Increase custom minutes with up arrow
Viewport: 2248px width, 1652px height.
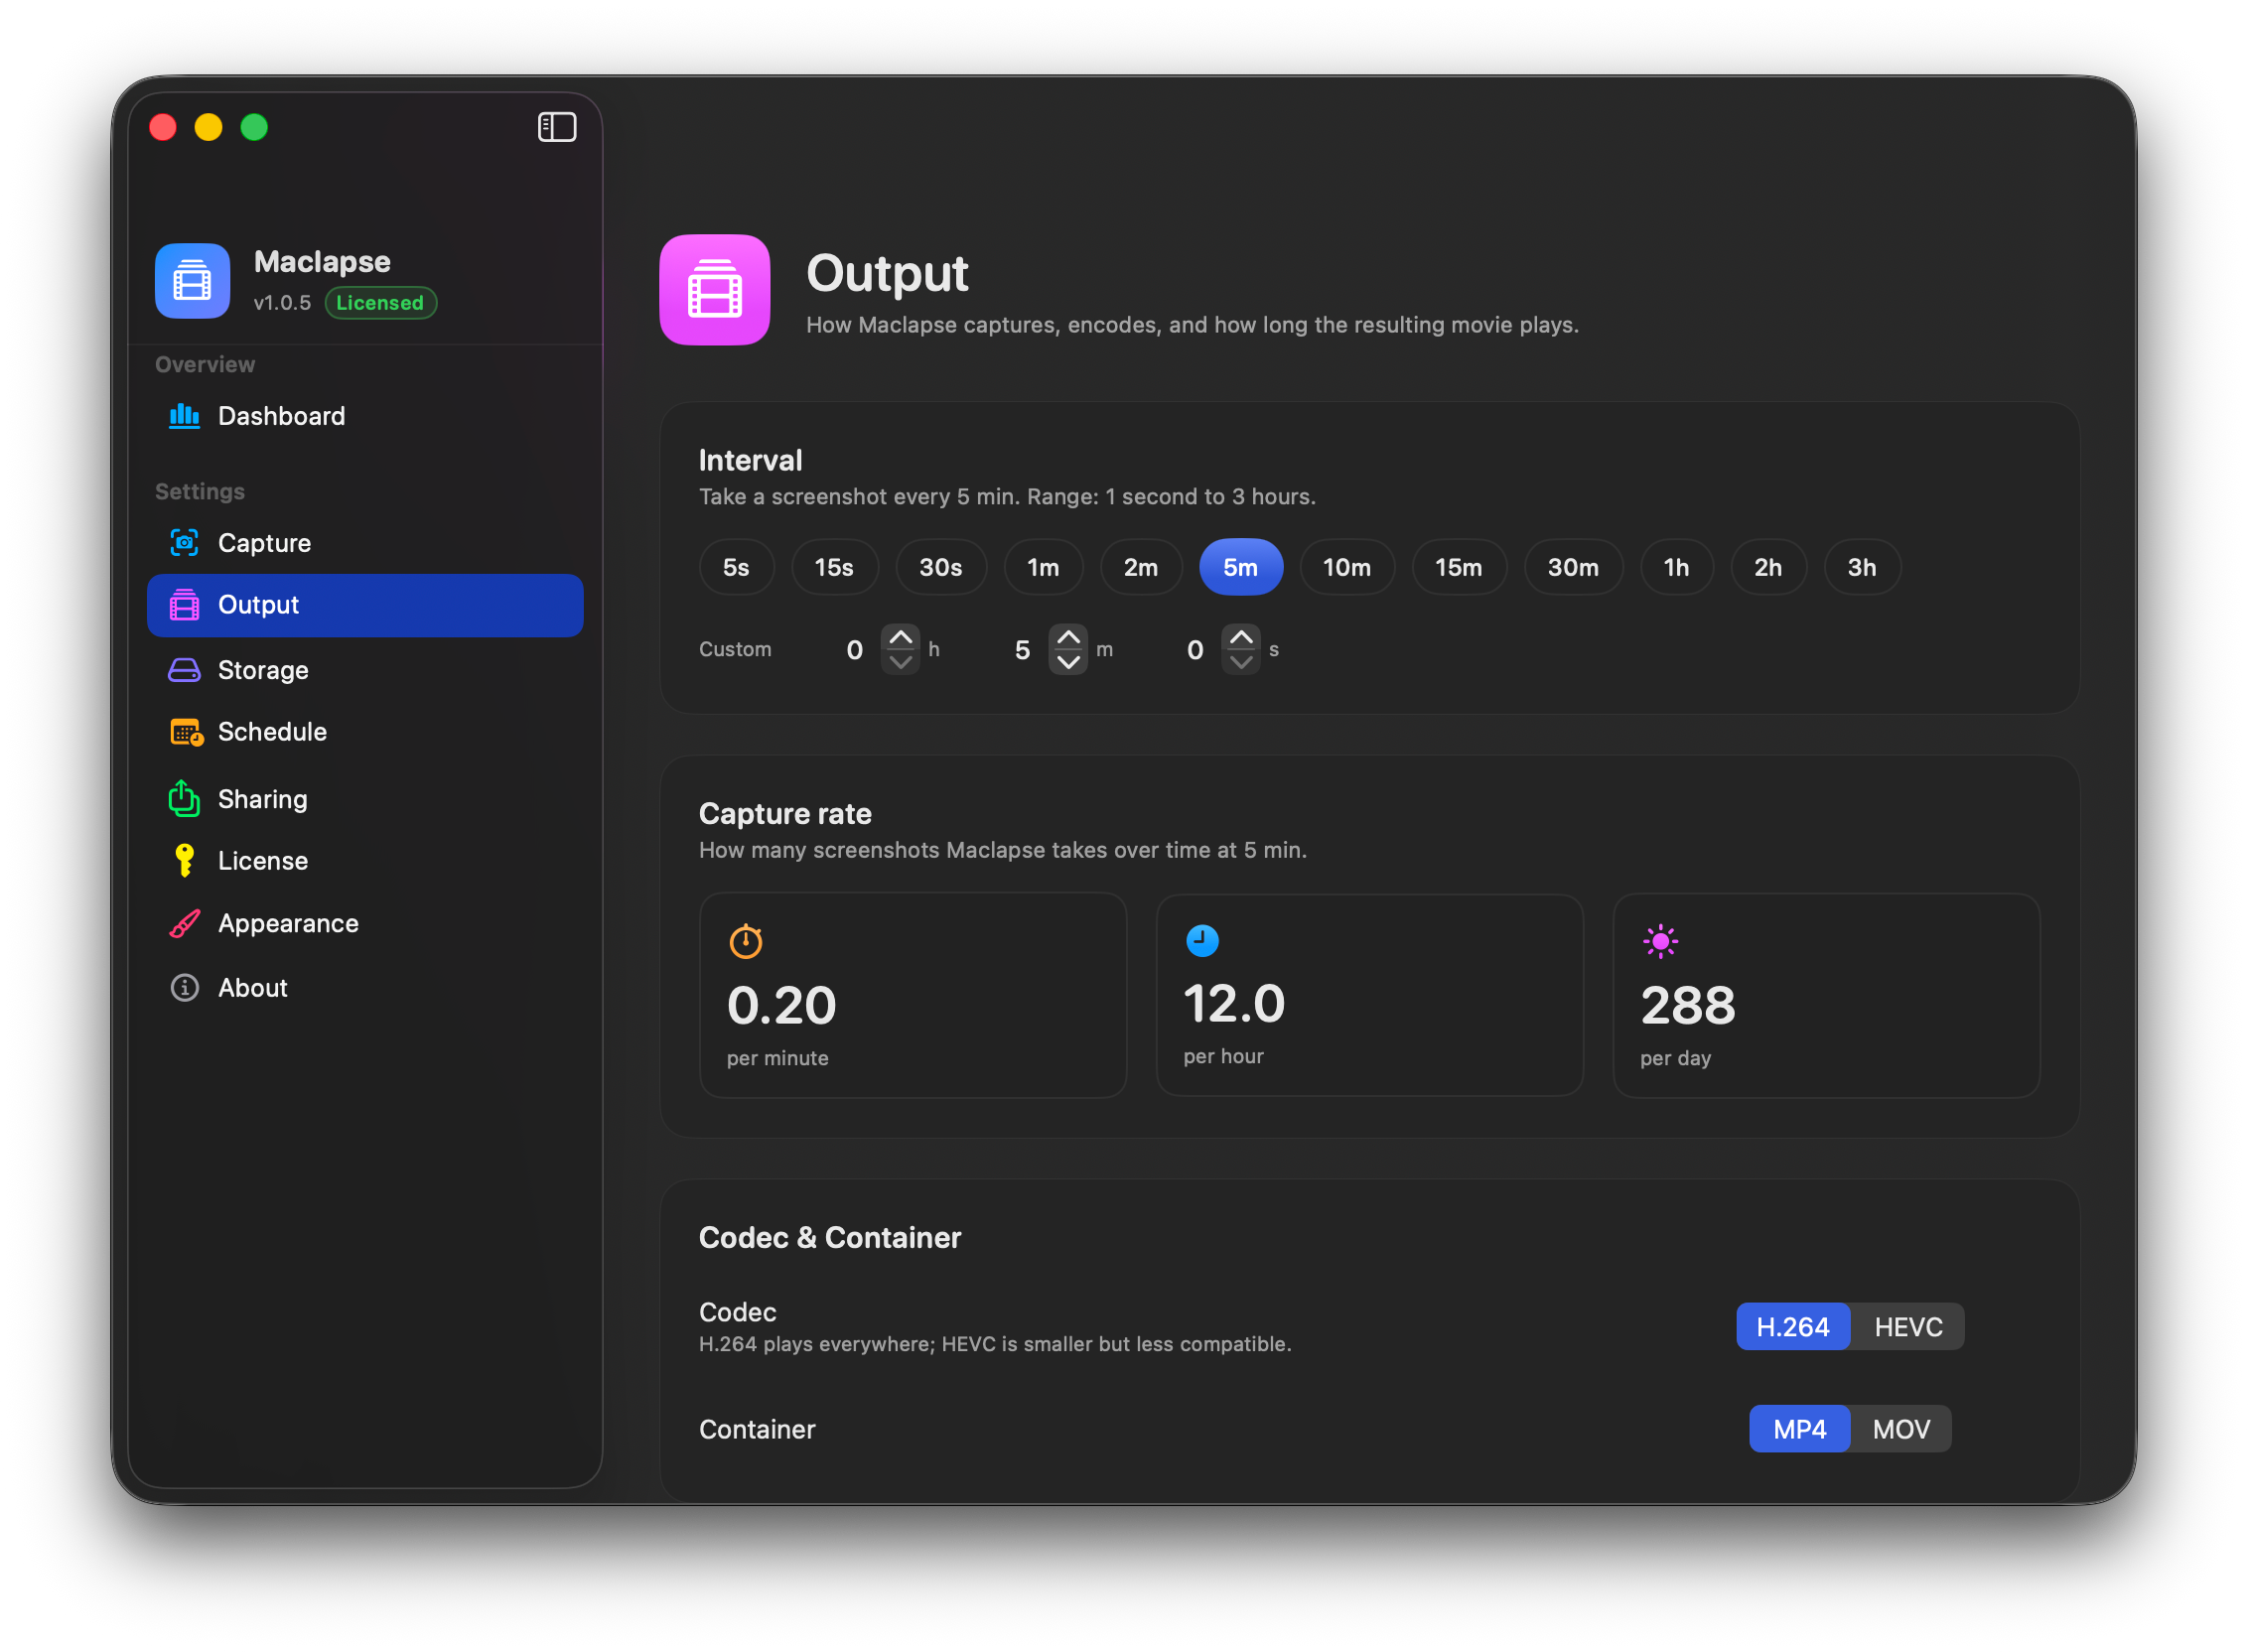1069,638
